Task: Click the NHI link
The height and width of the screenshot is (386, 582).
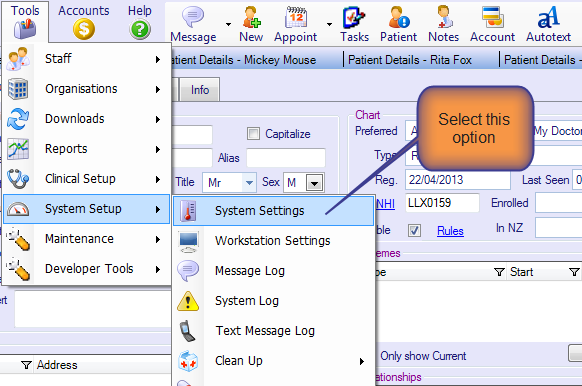Action: tap(385, 204)
